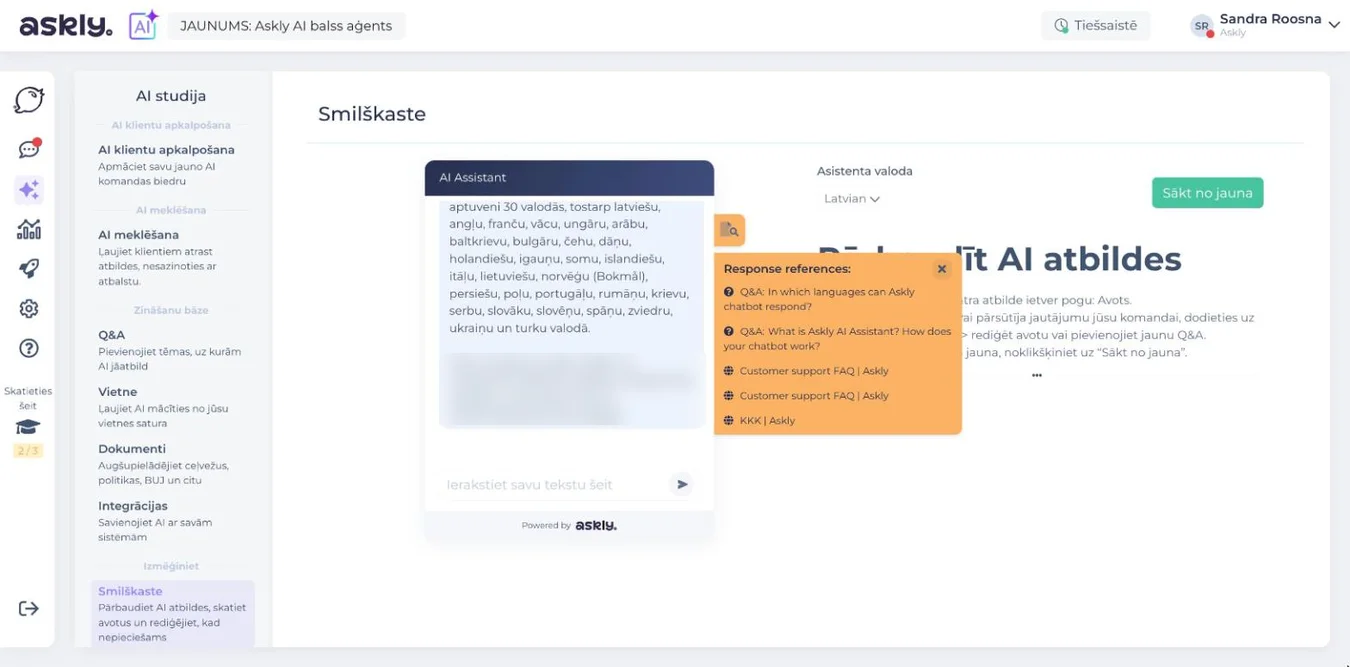This screenshot has height=667, width=1350.
Task: Open AI meklēšana menu item
Action: tap(171, 258)
